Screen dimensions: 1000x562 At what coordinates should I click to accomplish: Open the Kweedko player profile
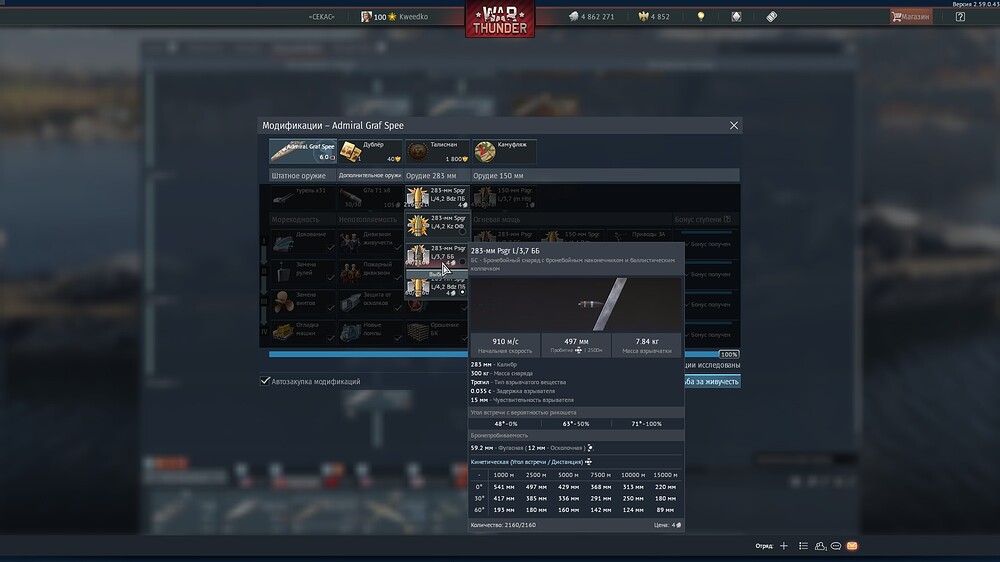(x=395, y=17)
